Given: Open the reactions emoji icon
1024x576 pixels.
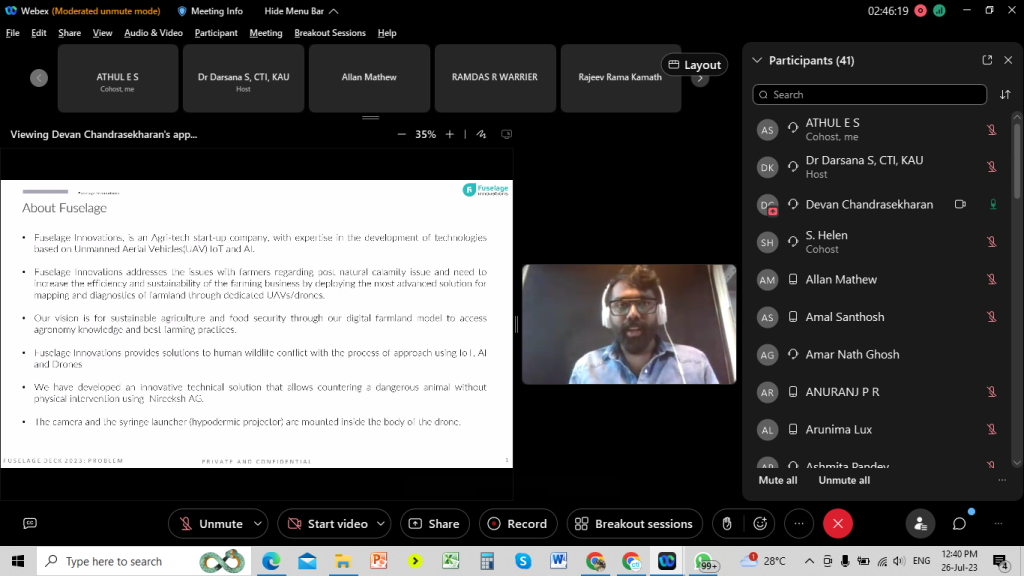Looking at the screenshot, I should (x=760, y=524).
